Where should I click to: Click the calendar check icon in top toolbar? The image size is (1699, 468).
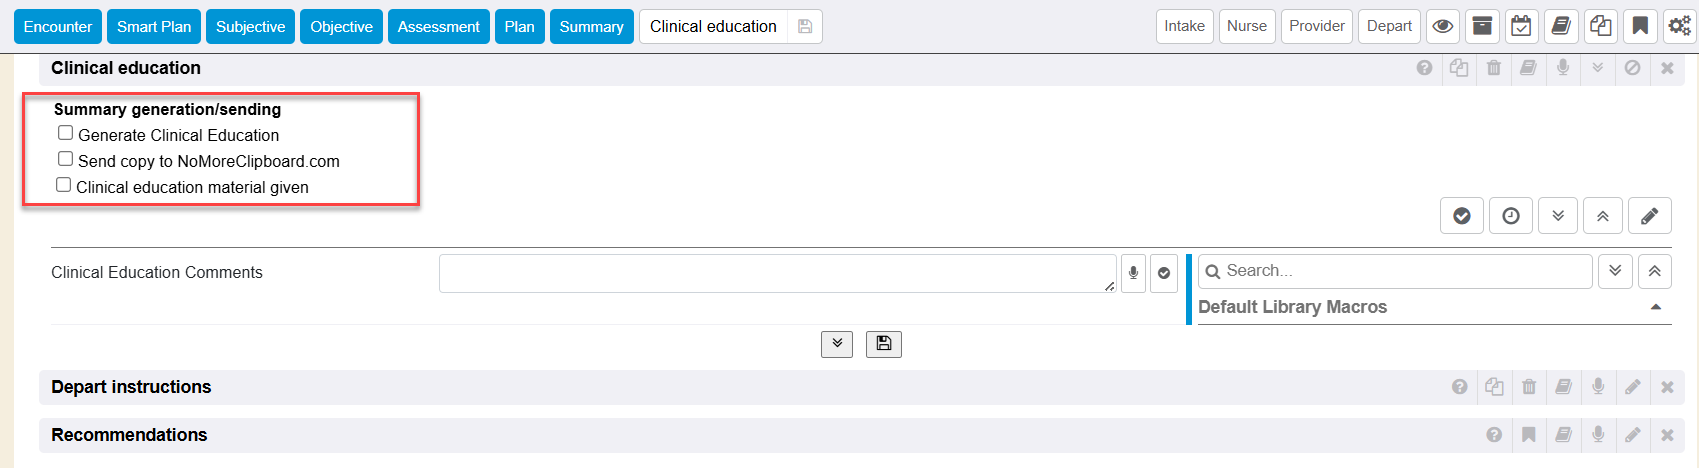pyautogui.click(x=1521, y=27)
